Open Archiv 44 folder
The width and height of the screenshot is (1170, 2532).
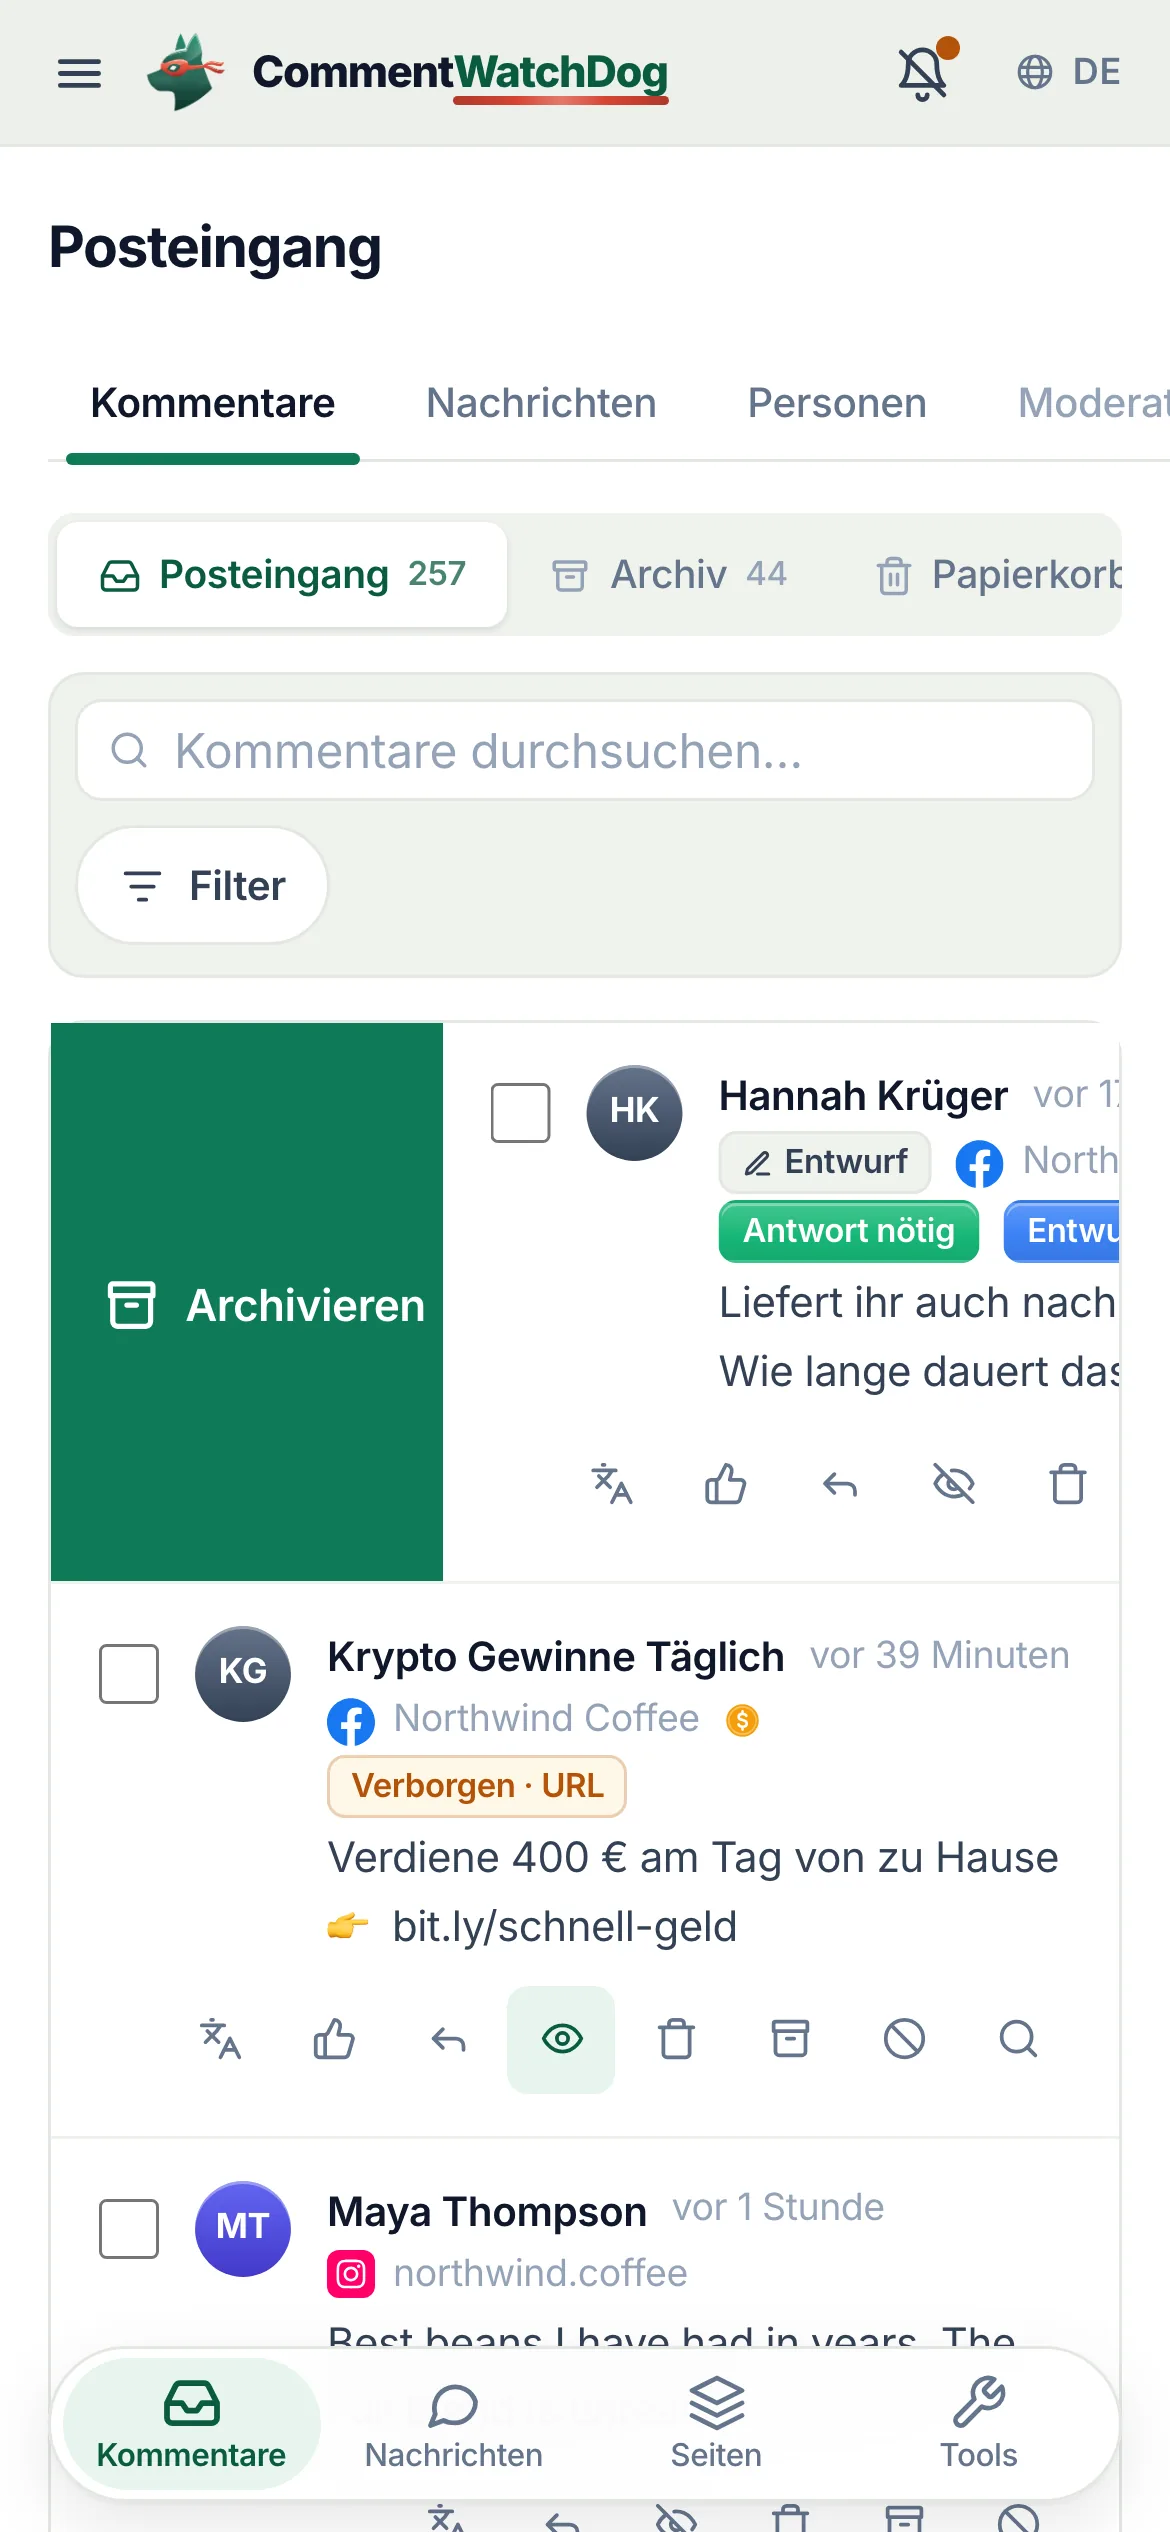[x=670, y=575]
